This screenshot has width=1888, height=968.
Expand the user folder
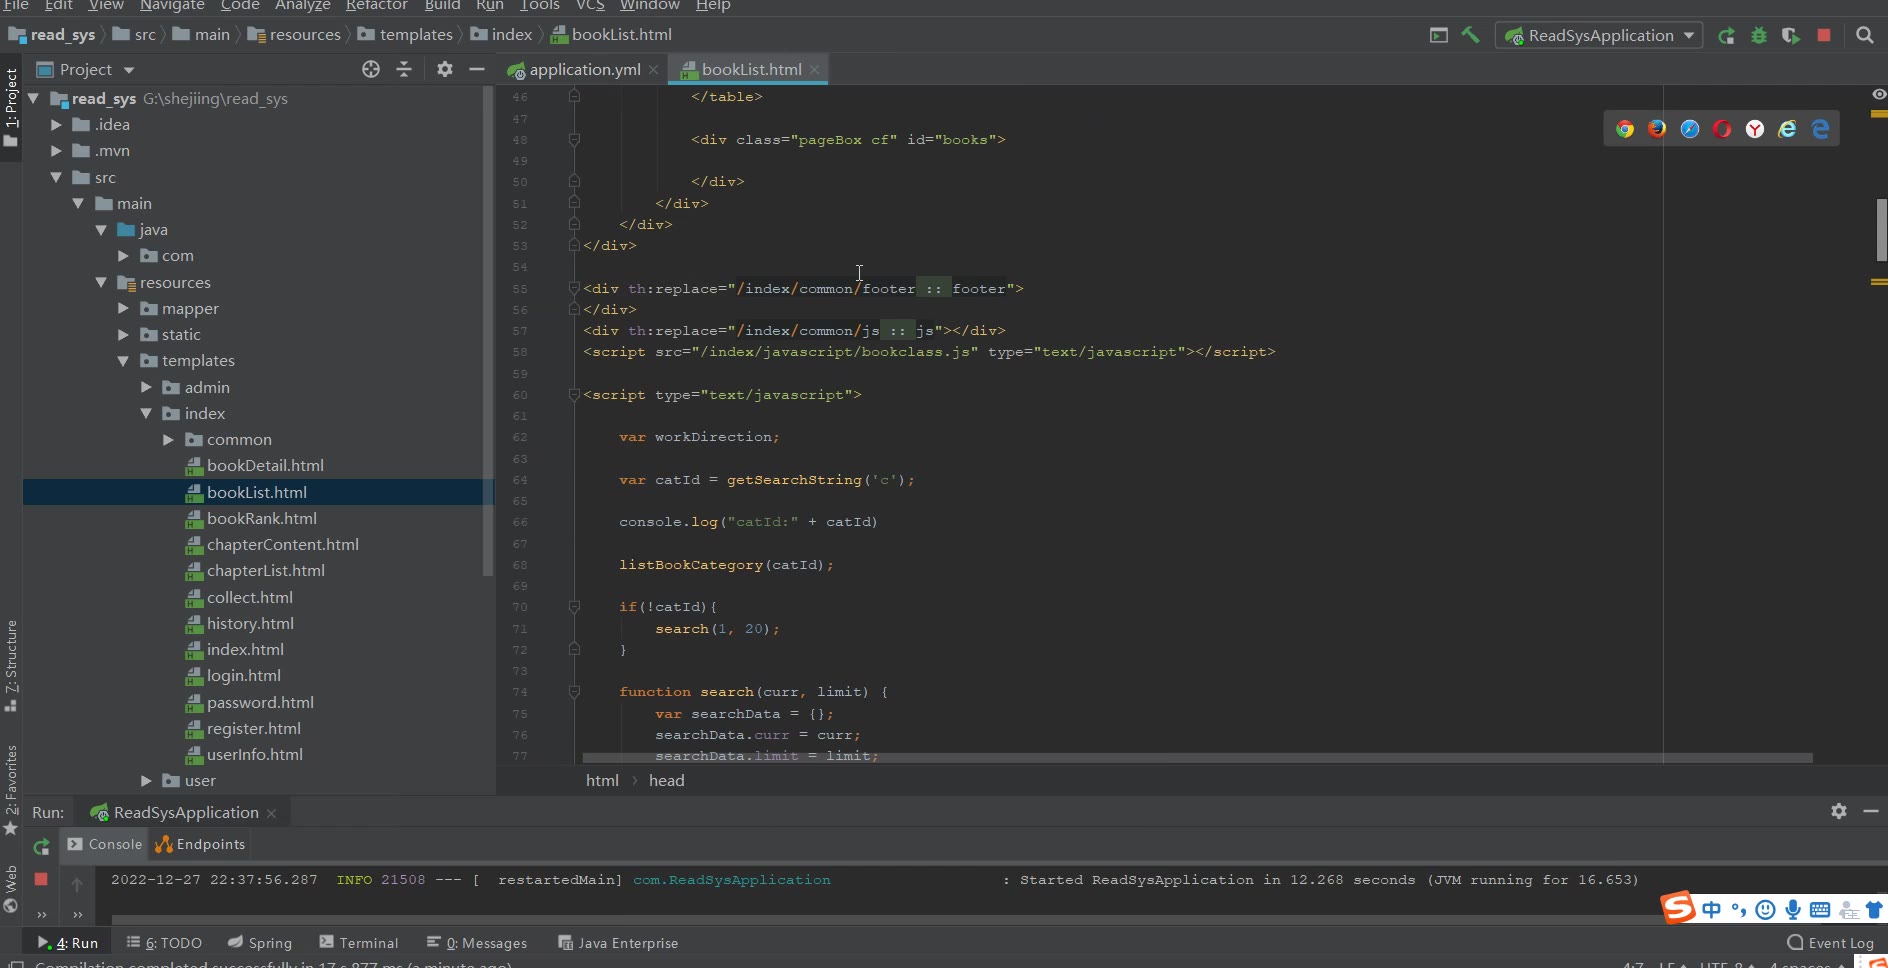coord(146,780)
